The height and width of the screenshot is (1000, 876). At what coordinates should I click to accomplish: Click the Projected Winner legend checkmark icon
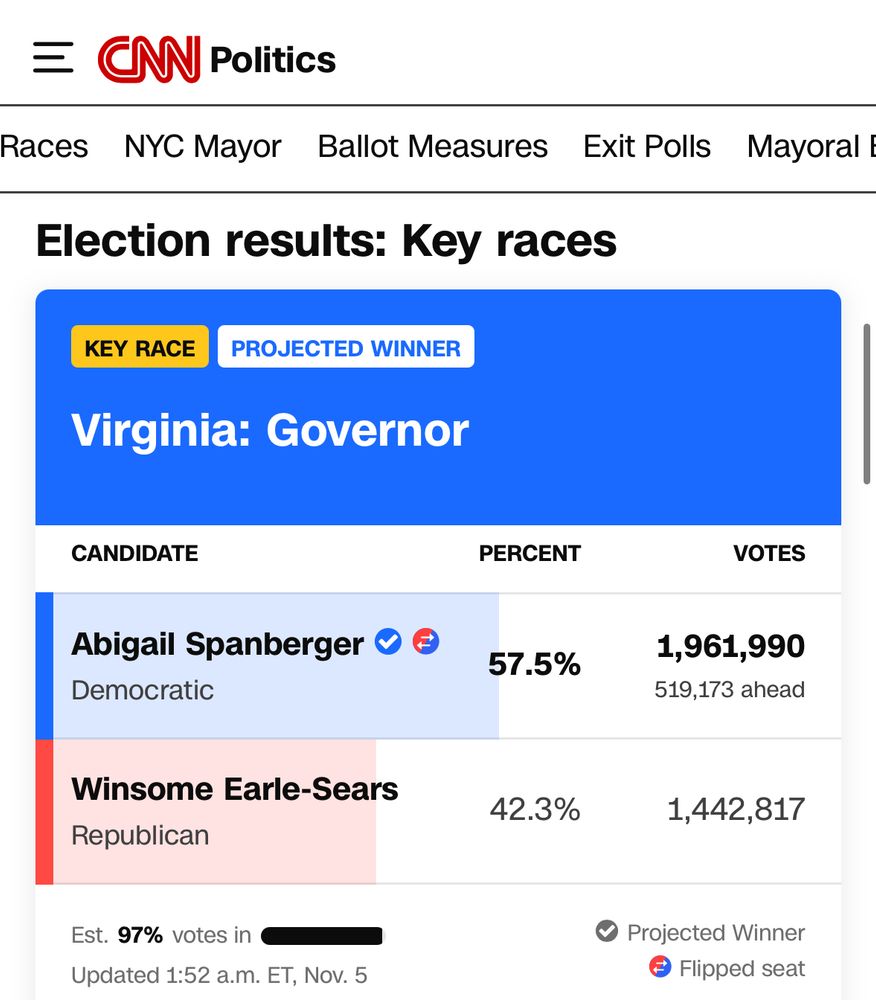pyautogui.click(x=606, y=932)
